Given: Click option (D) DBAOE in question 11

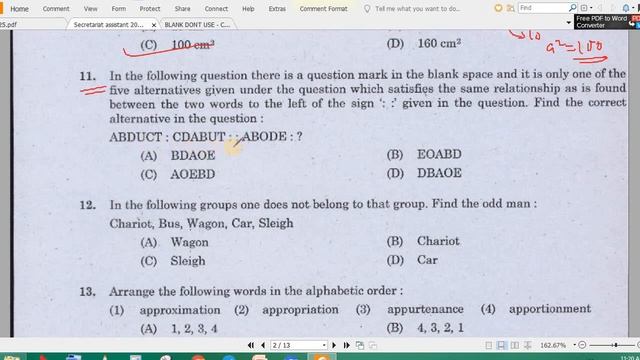Looking at the screenshot, I should pos(424,173).
